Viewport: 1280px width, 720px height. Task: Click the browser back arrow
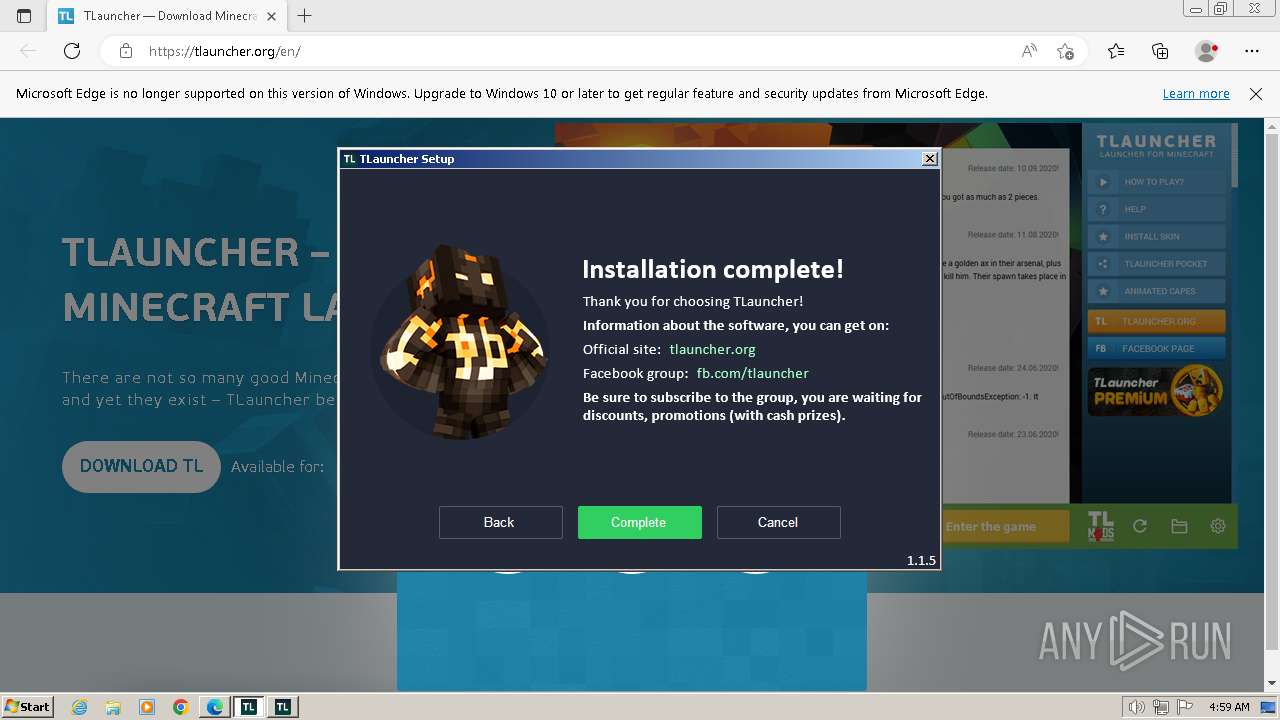[28, 51]
